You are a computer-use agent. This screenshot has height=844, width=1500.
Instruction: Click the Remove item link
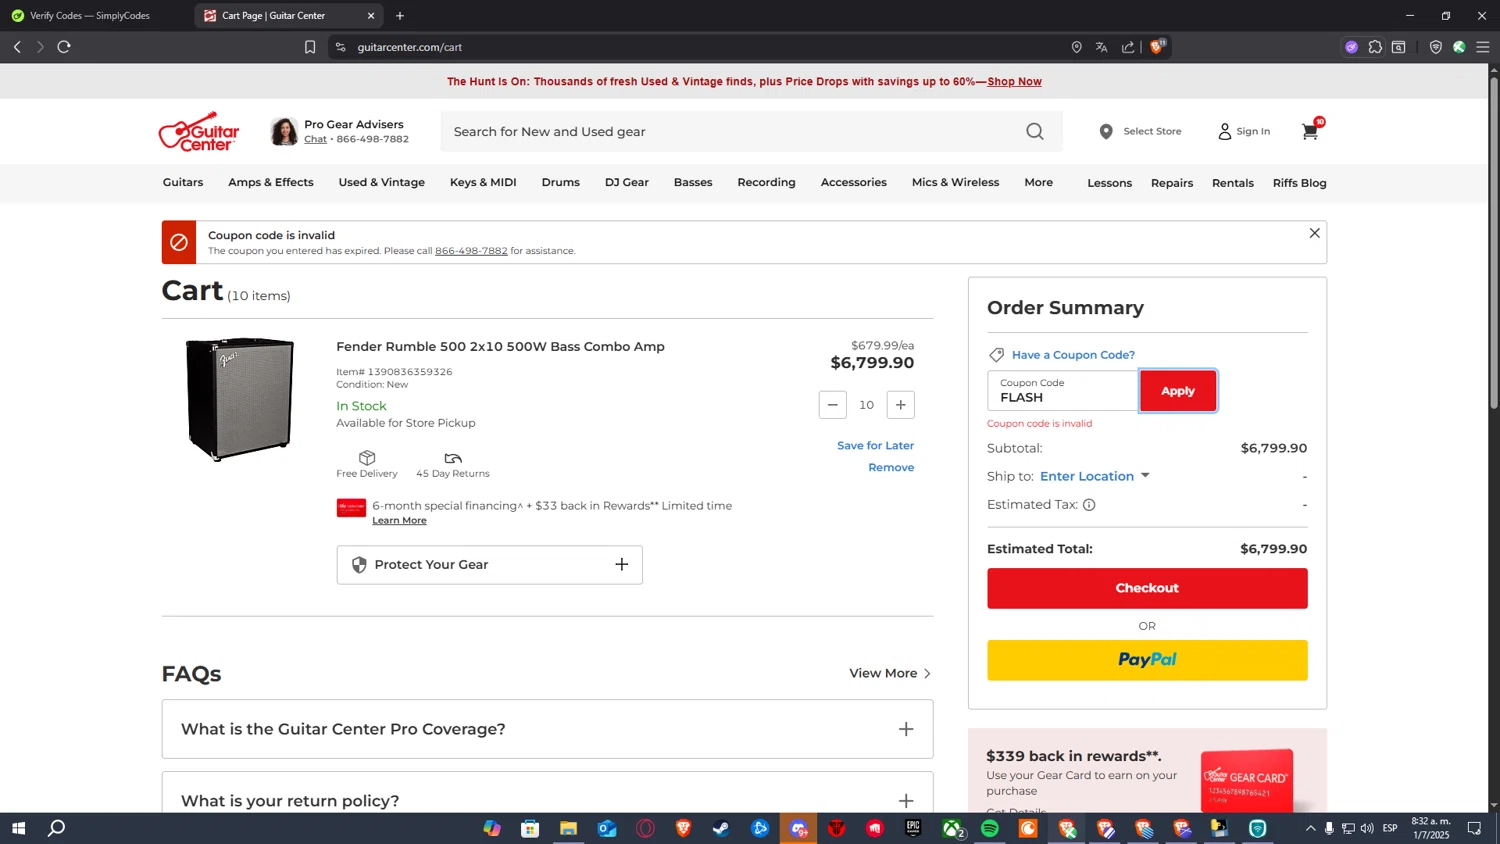891,468
